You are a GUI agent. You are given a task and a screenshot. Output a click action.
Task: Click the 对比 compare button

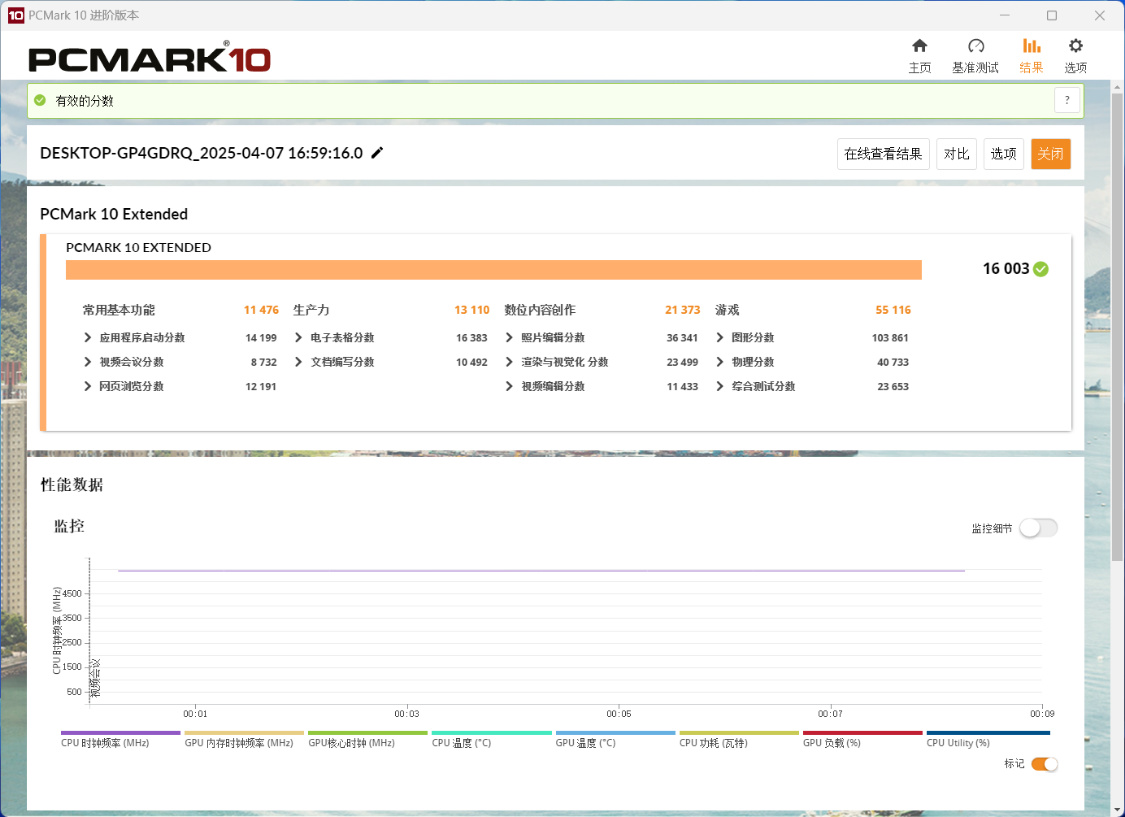(956, 154)
